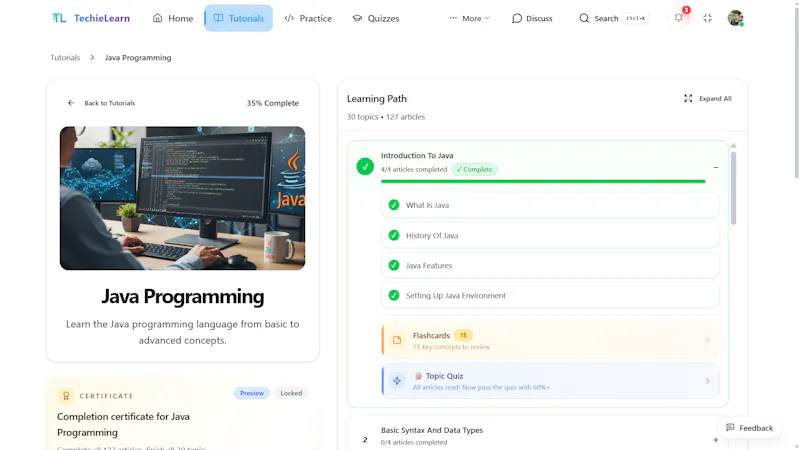
Task: Collapse the Introduction To Java topic
Action: pos(715,167)
